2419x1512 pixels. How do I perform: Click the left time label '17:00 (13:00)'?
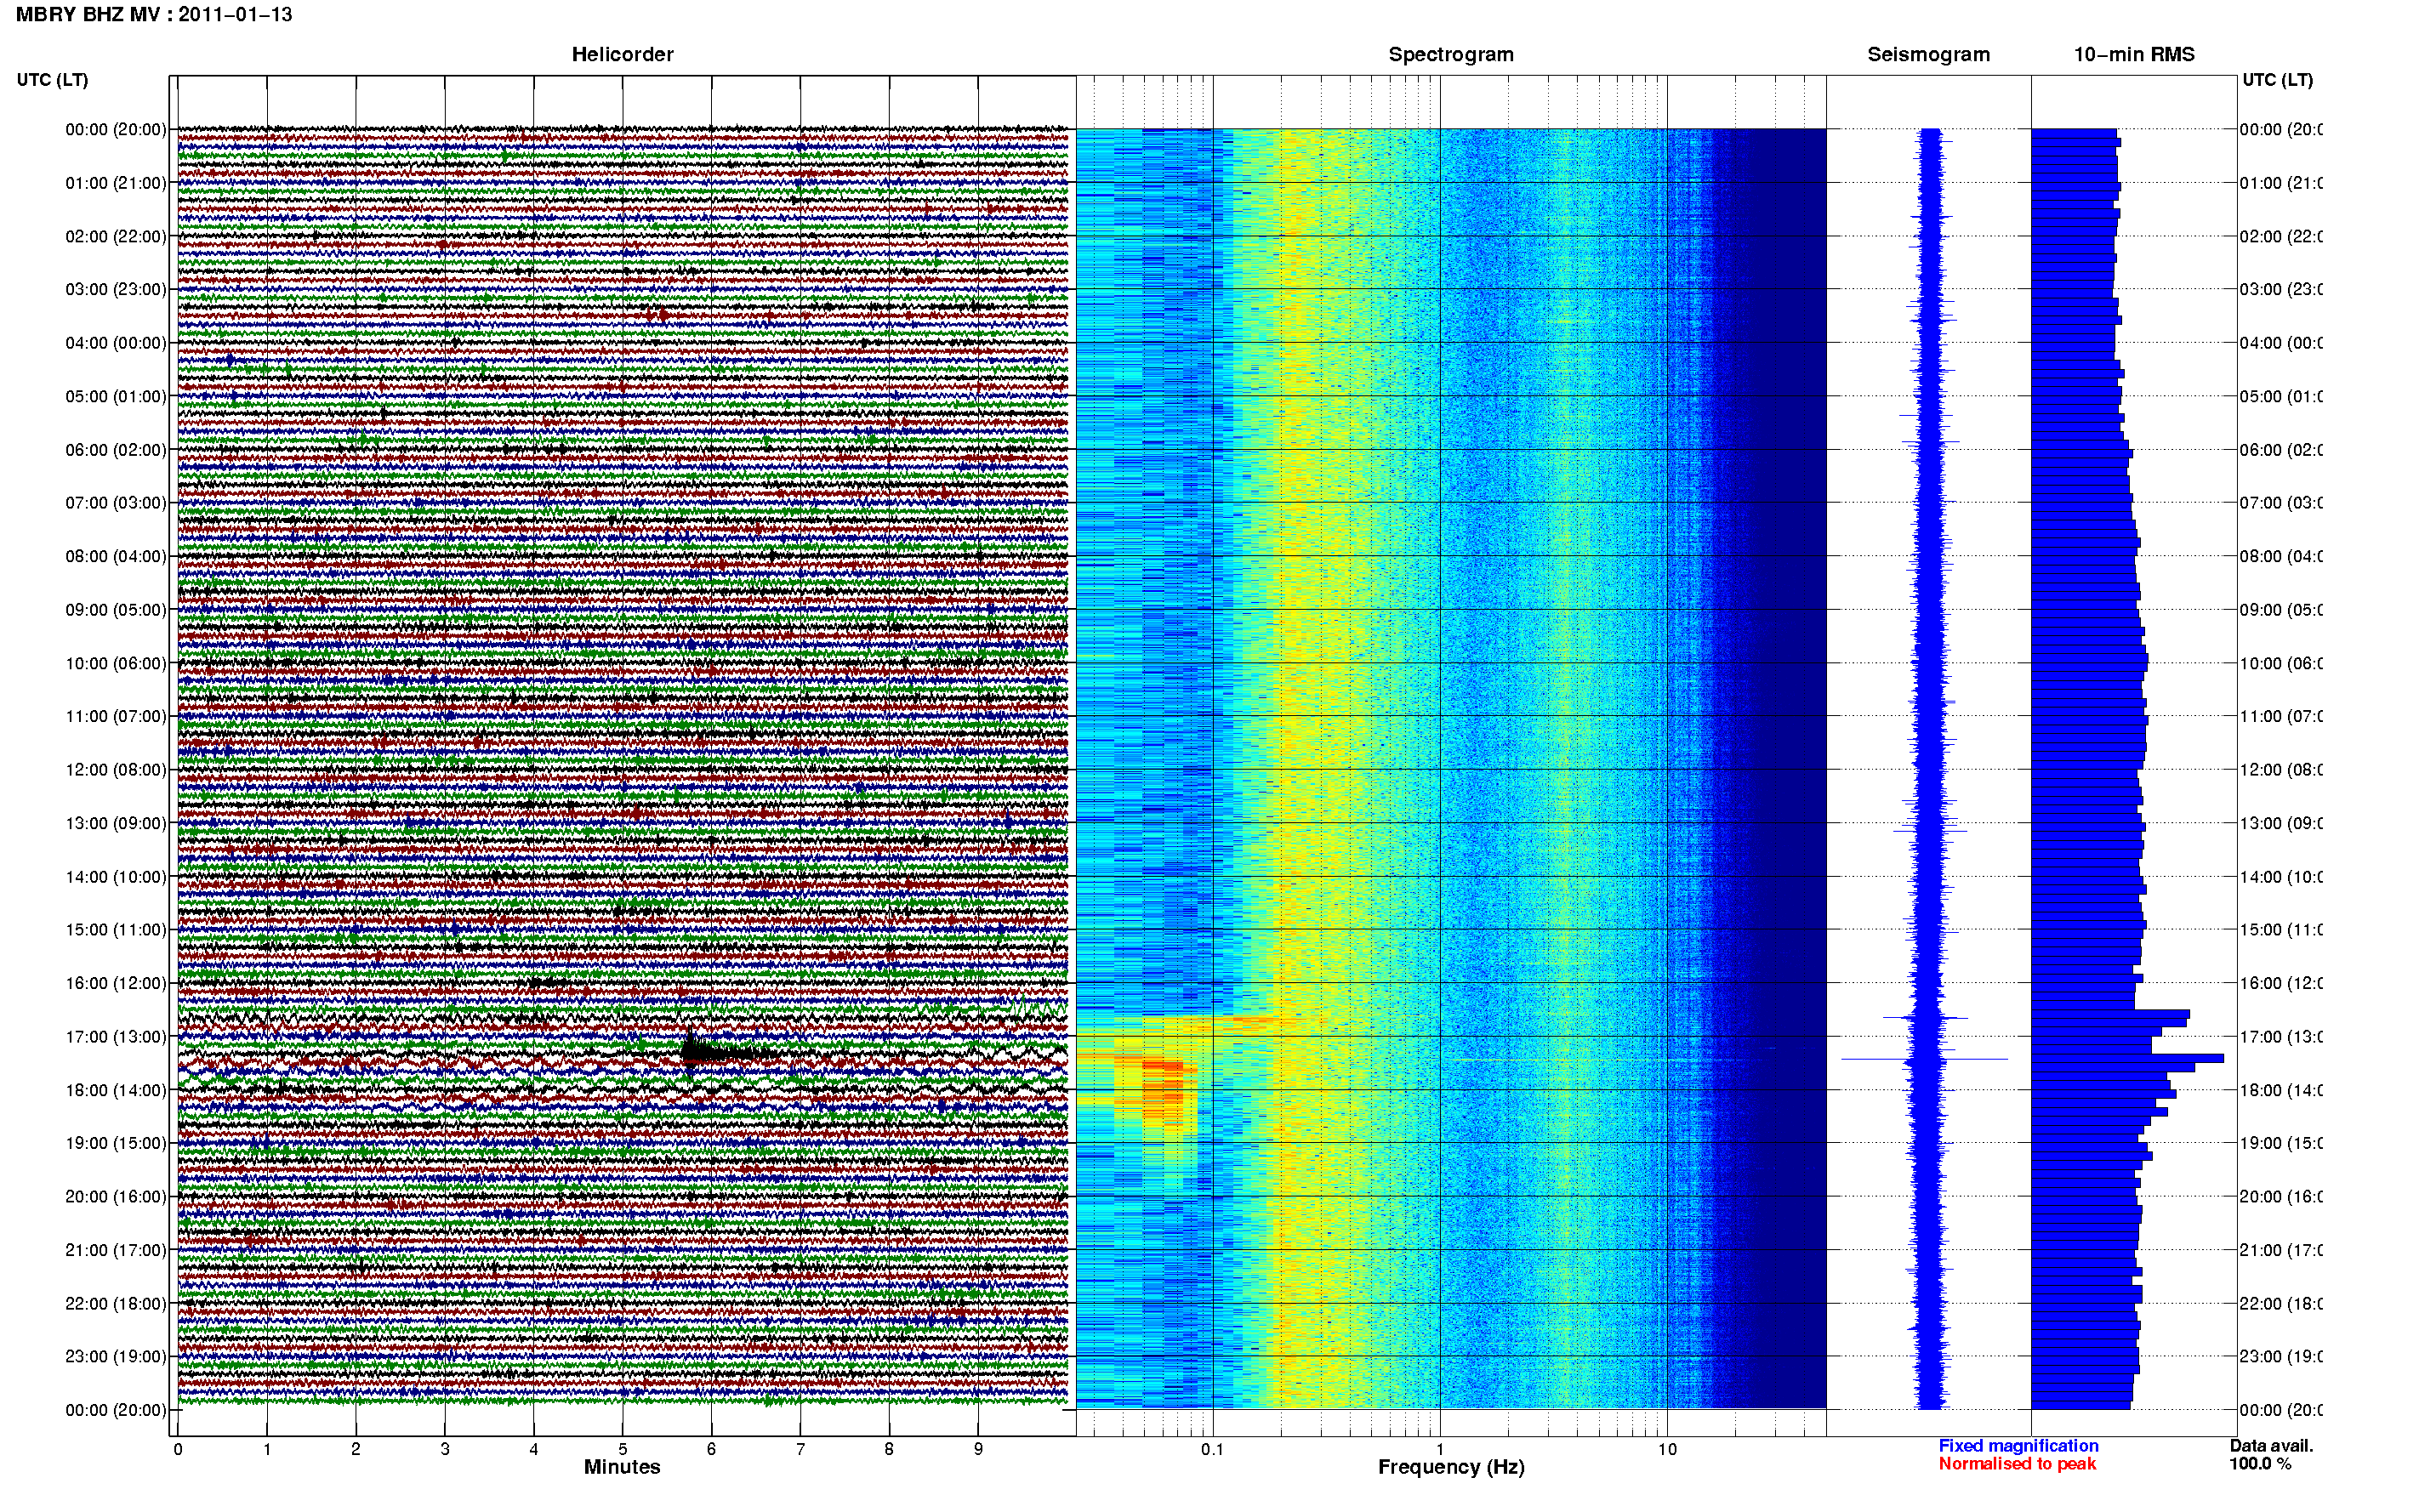point(116,1036)
